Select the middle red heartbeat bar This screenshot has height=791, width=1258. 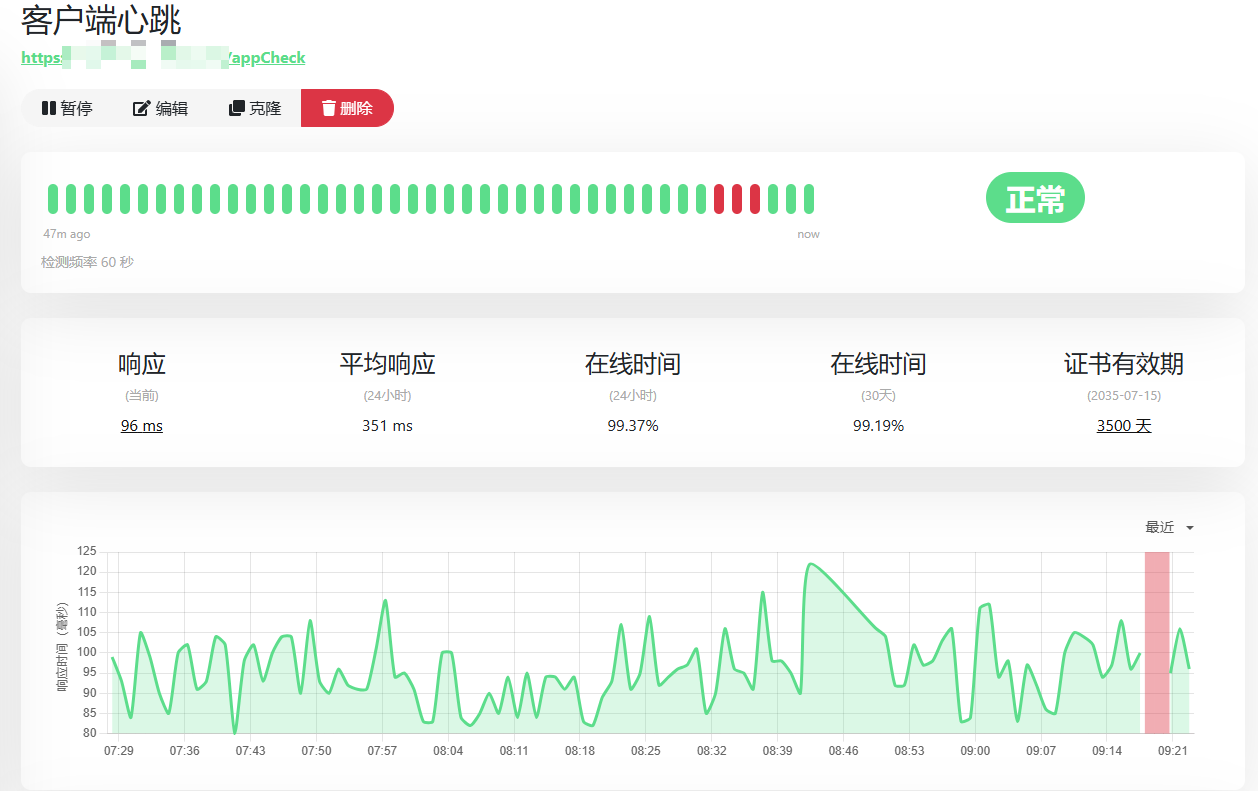click(737, 199)
